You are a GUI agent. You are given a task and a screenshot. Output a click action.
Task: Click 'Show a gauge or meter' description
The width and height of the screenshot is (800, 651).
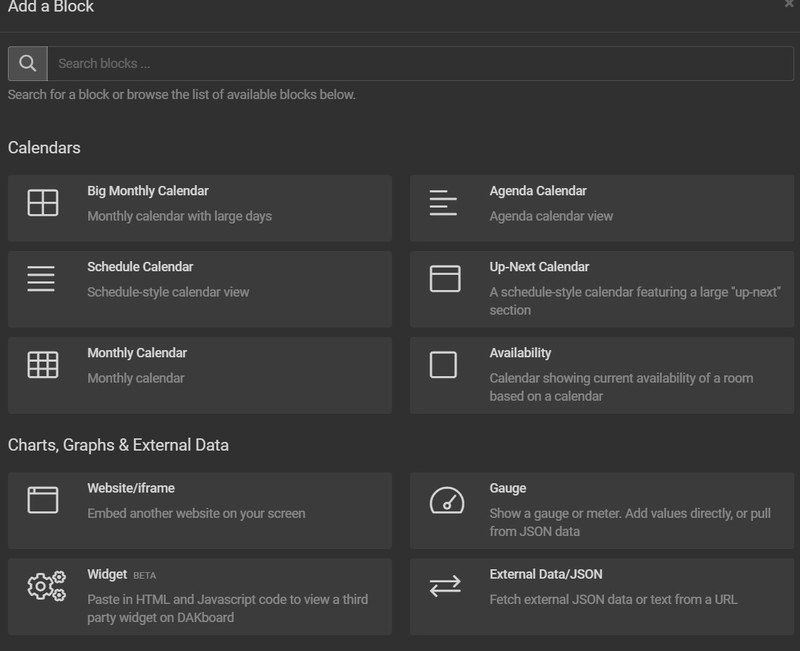pyautogui.click(x=630, y=522)
